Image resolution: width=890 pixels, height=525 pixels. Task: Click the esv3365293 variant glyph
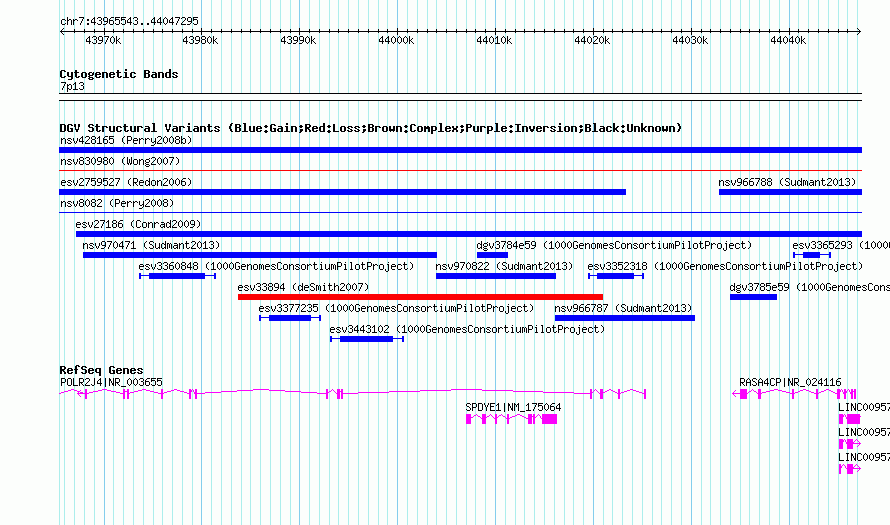coord(812,255)
